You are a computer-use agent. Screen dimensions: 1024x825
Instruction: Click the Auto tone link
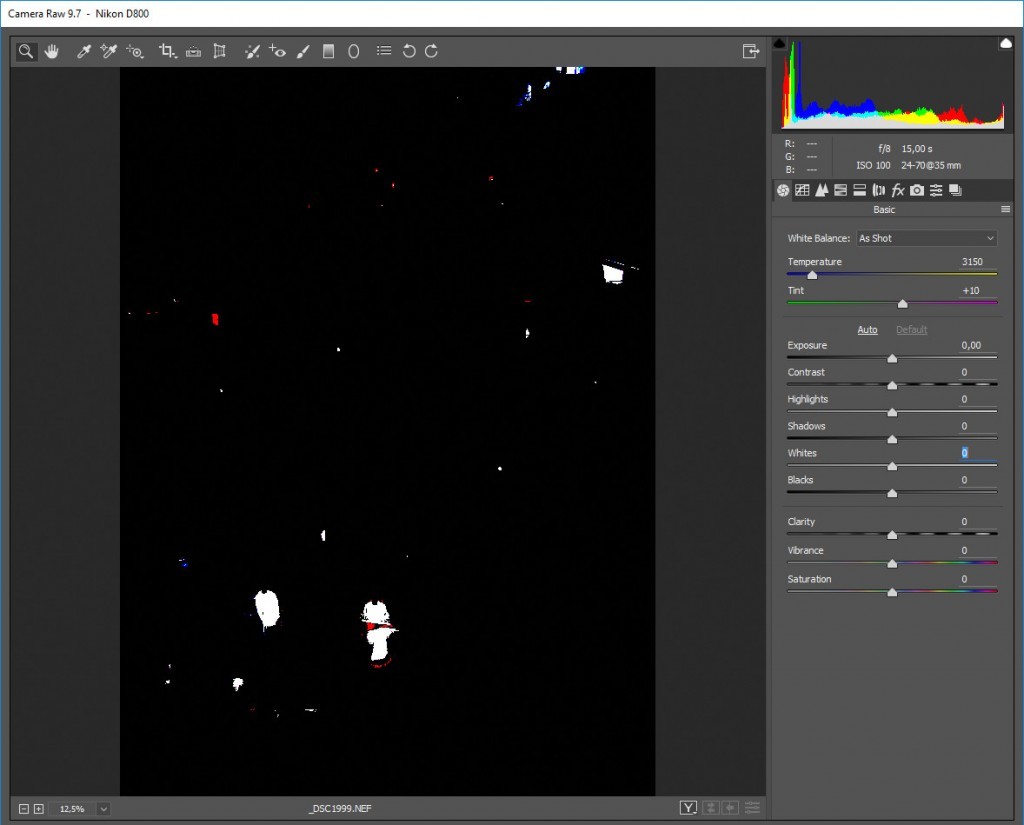(x=867, y=330)
